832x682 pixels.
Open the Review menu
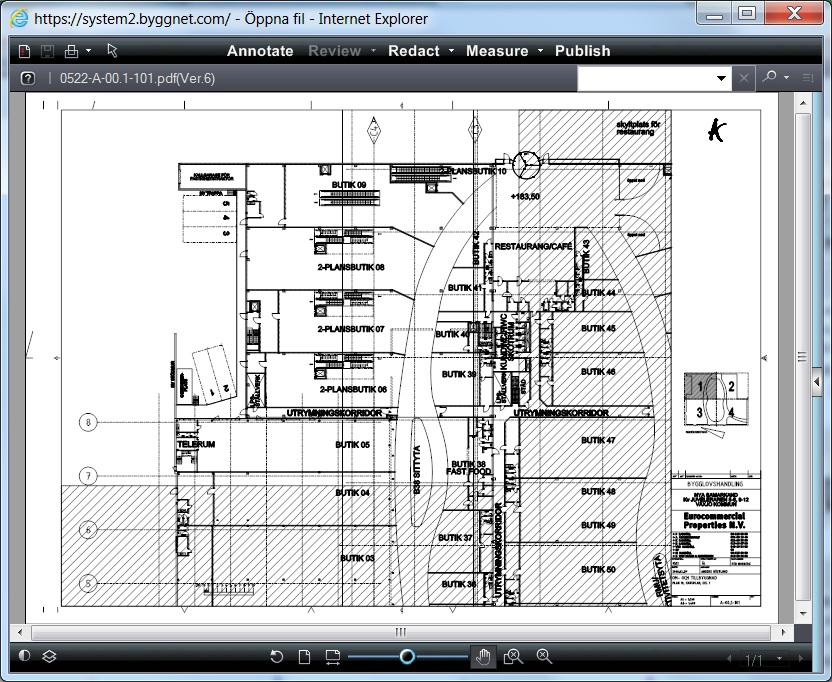(334, 51)
